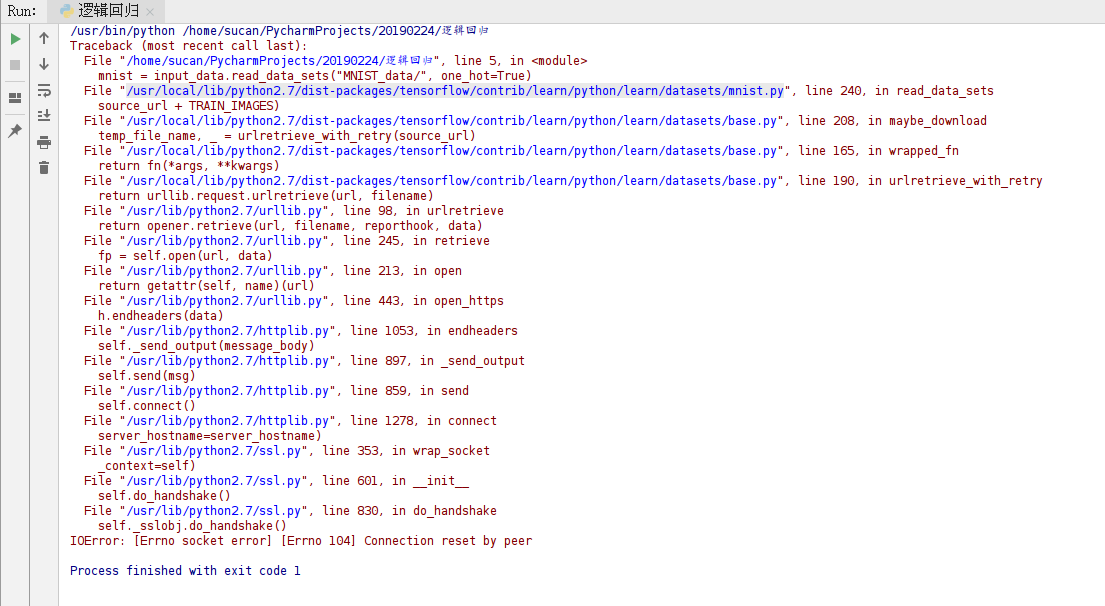Click the 'Traceback (most recent call last):' line
Screen dimensions: 1105x606
pyautogui.click(x=189, y=46)
